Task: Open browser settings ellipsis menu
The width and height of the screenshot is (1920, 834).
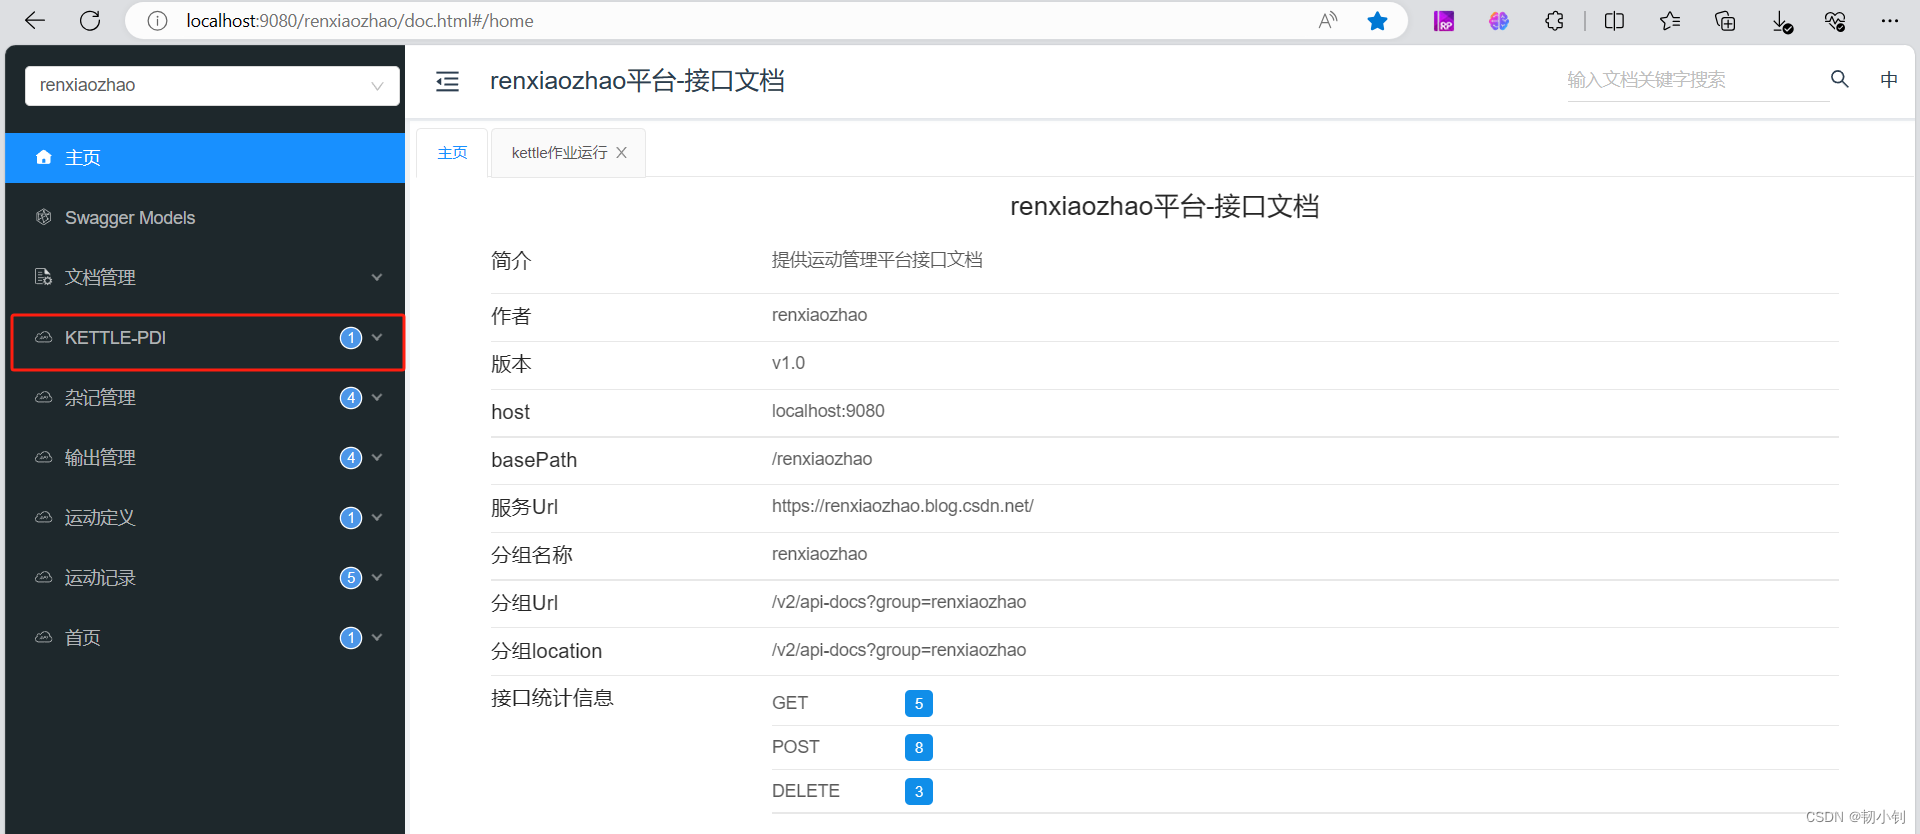Action: coord(1889,21)
